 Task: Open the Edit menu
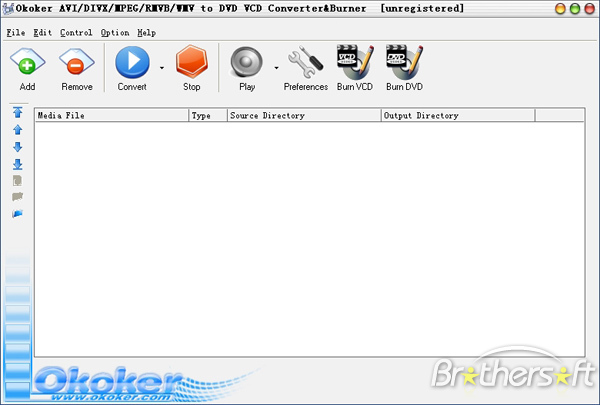42,33
